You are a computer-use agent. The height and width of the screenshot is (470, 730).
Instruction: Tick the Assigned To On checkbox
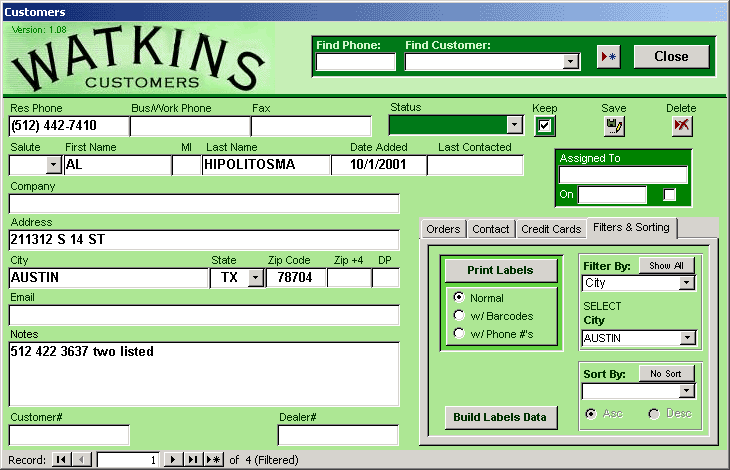coord(669,195)
